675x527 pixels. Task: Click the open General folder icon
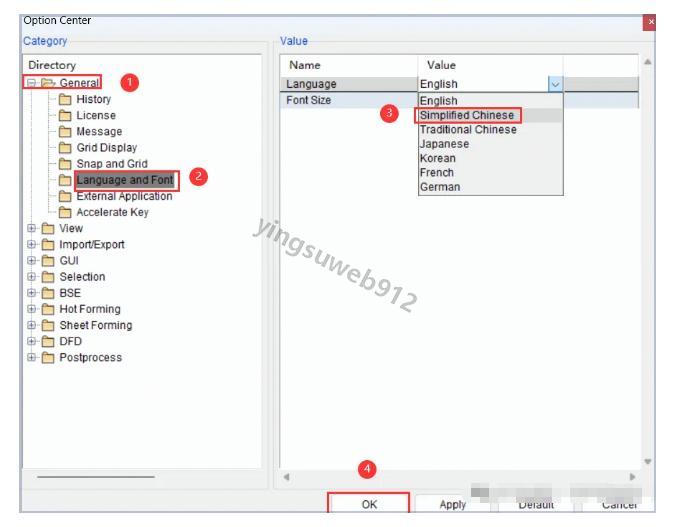[x=48, y=82]
